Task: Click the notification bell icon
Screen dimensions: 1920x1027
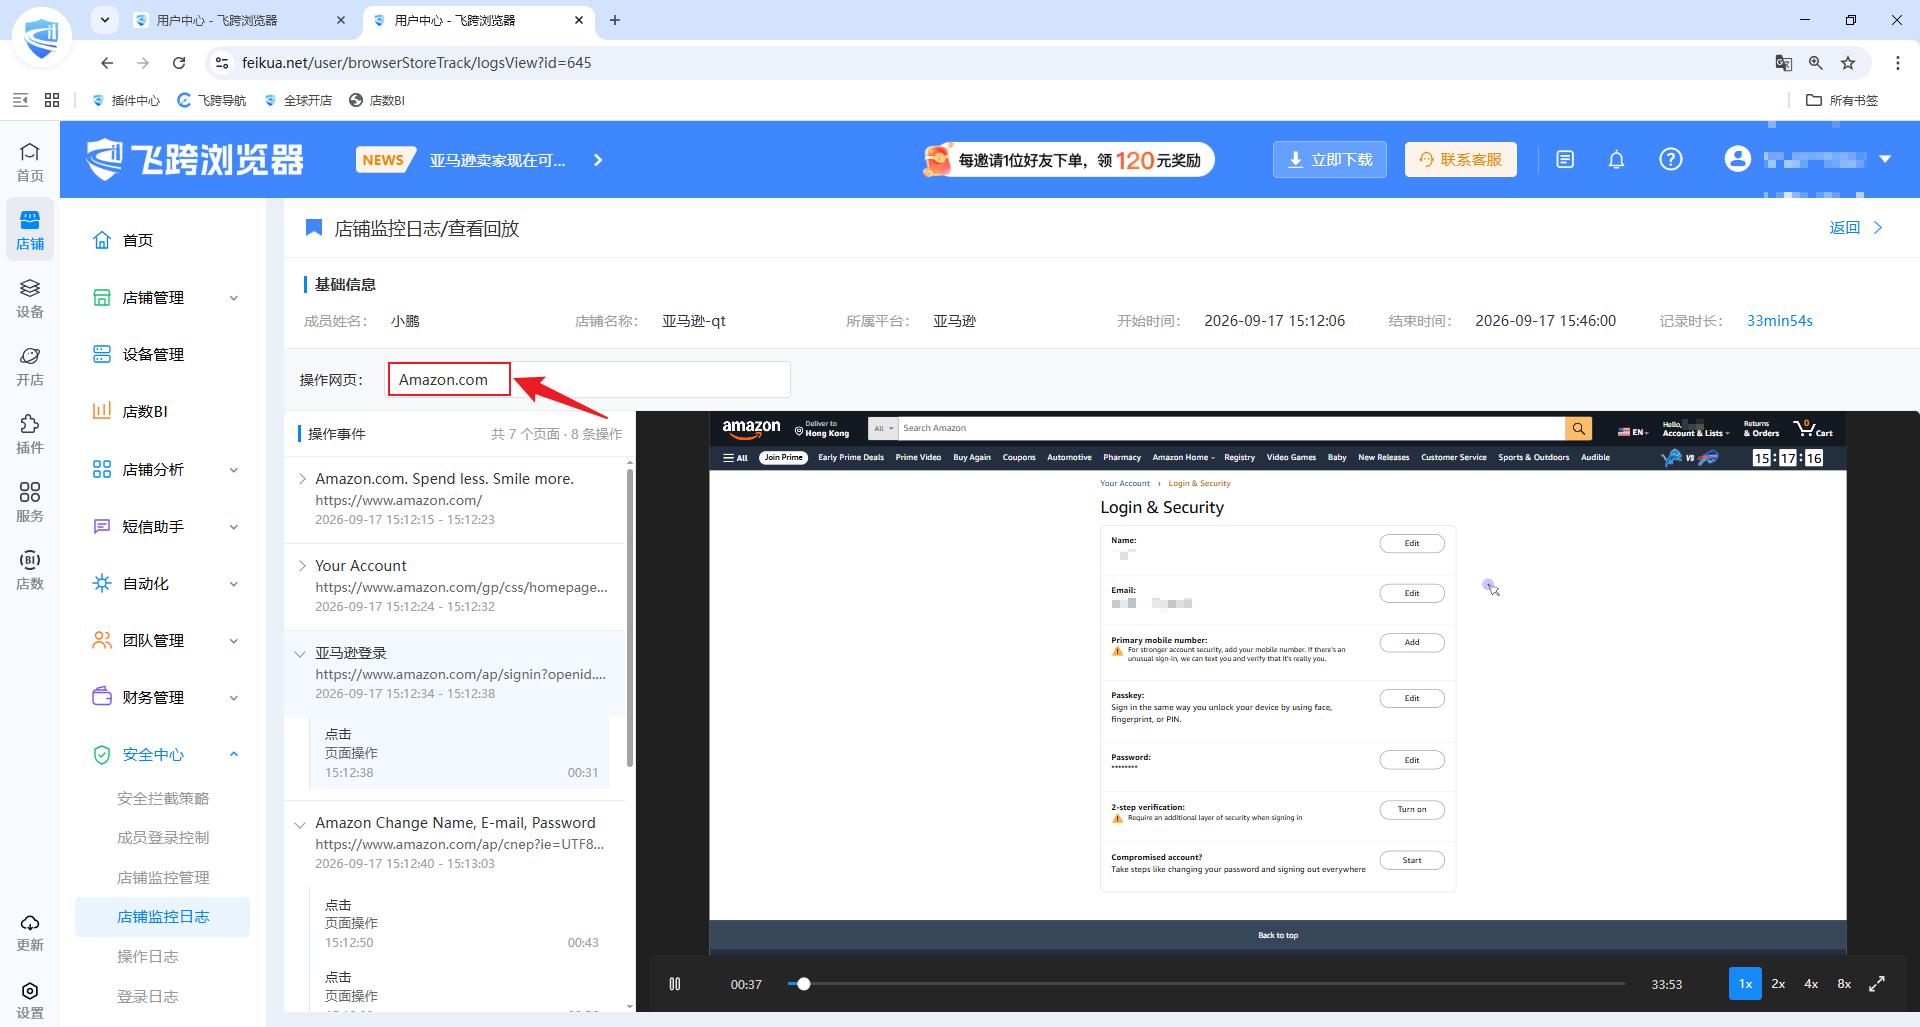Action: [x=1616, y=160]
